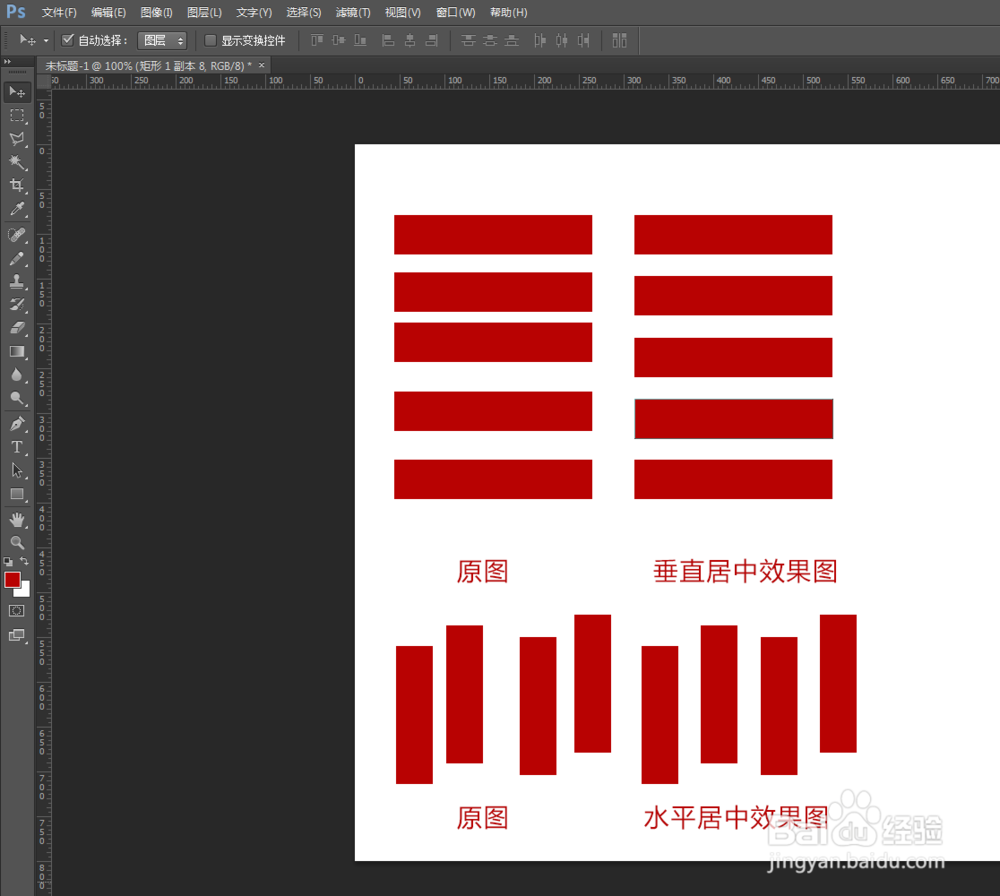Image resolution: width=1000 pixels, height=896 pixels.
Task: Open the 图像(I) menu
Action: 156,13
